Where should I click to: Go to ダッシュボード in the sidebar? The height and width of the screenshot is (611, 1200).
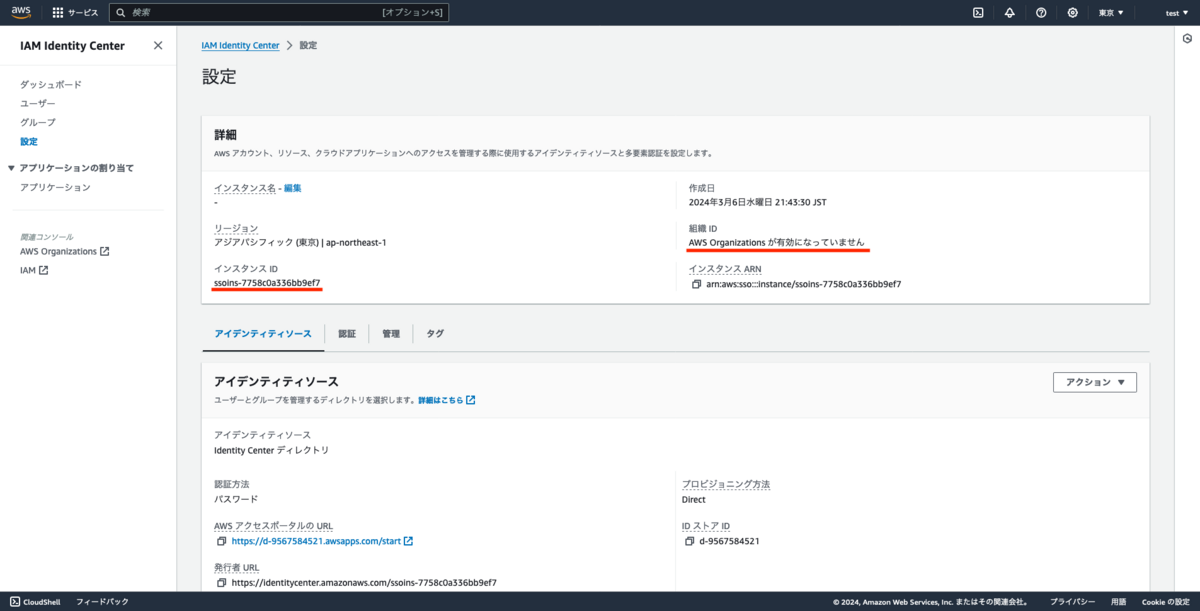pos(51,85)
